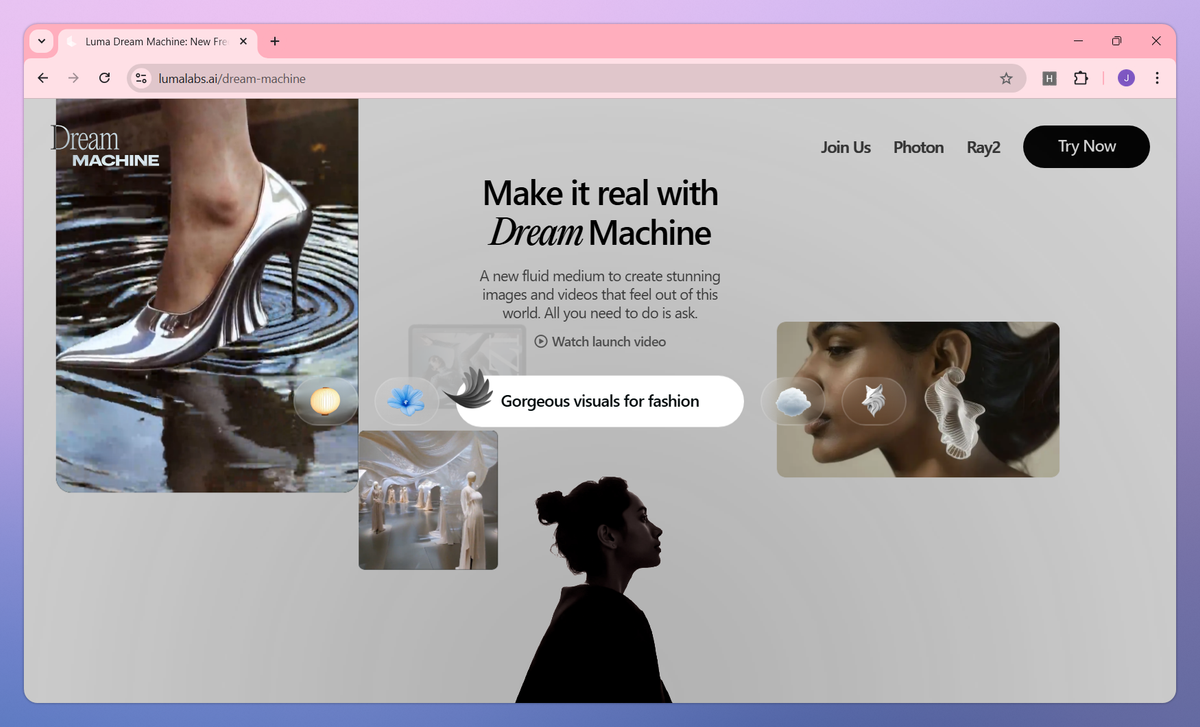Click the browser back arrow
1200x727 pixels.
(42, 78)
